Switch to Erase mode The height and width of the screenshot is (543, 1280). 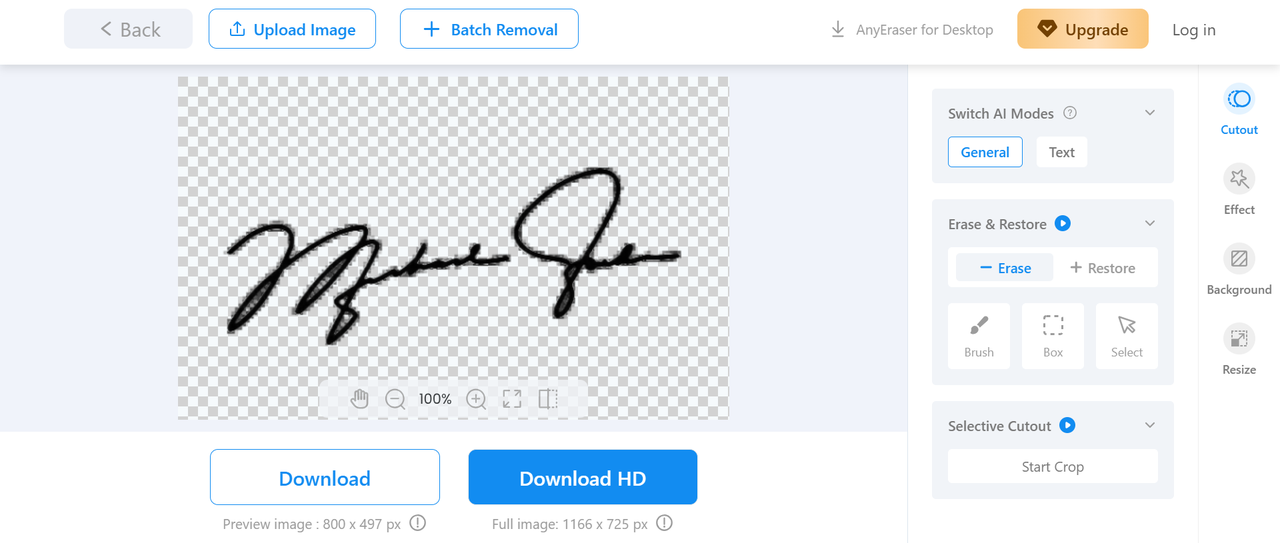tap(1005, 268)
